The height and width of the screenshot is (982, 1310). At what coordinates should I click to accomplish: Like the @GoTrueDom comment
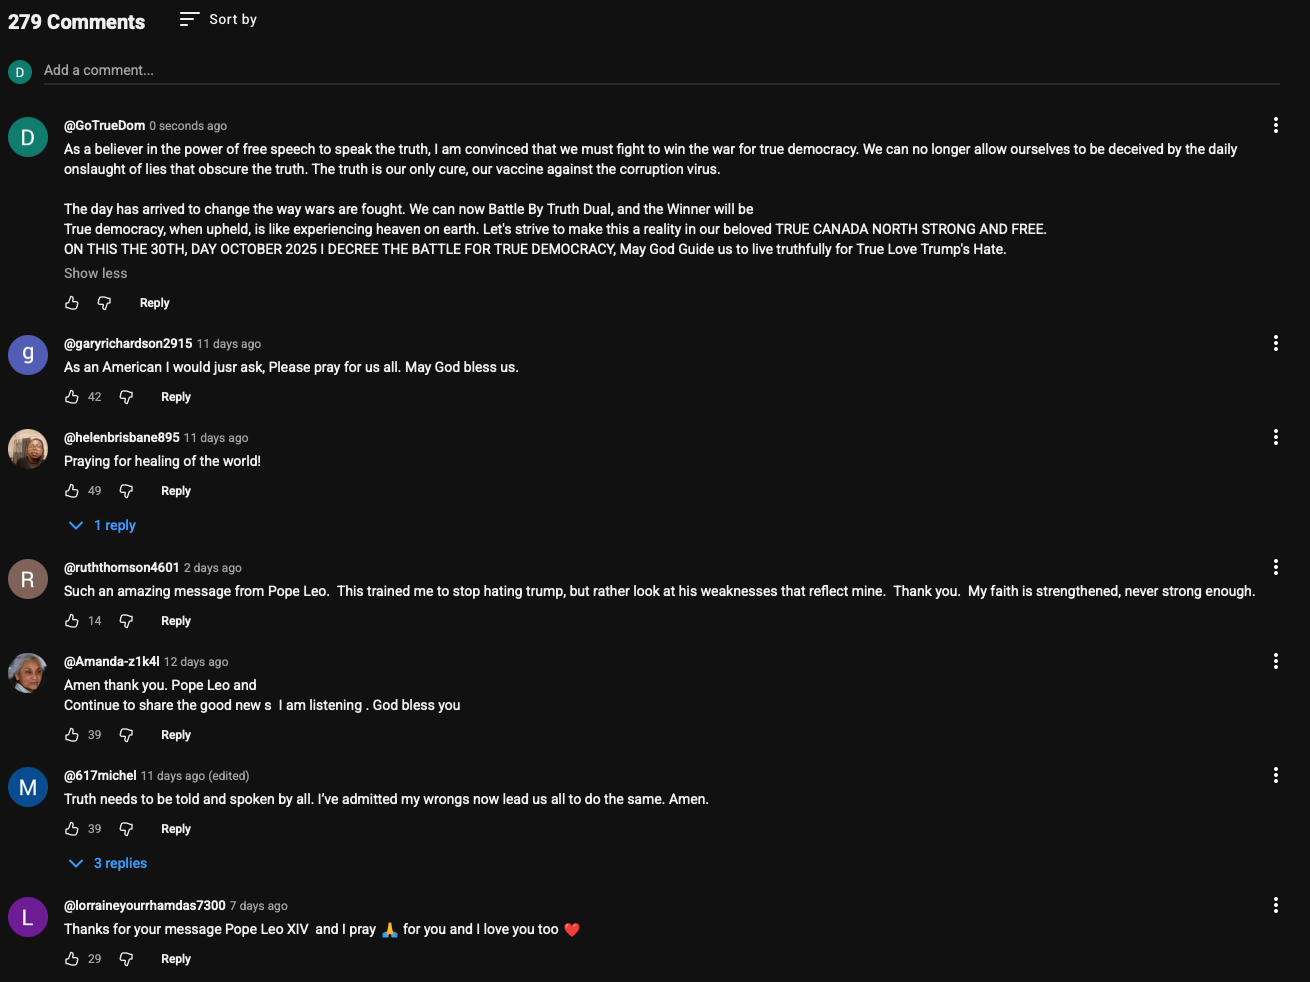click(72, 303)
